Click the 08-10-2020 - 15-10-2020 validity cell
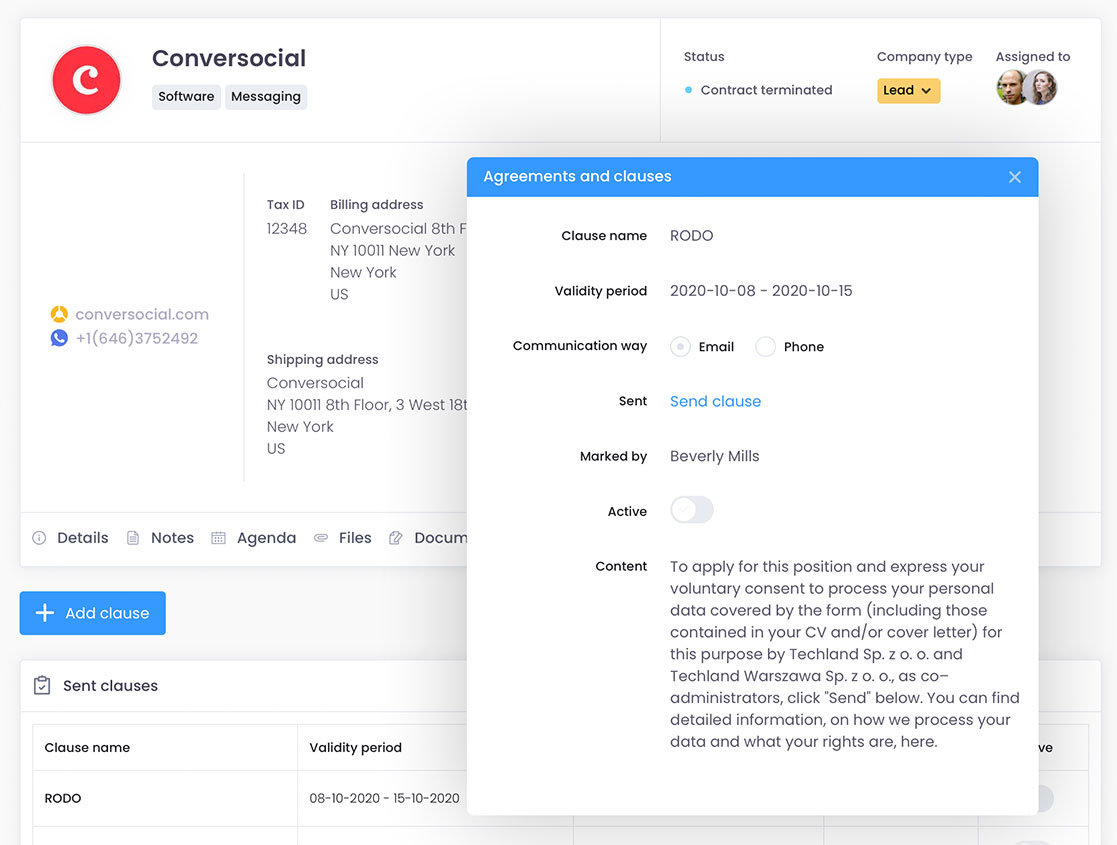The image size is (1117, 845). click(x=384, y=798)
